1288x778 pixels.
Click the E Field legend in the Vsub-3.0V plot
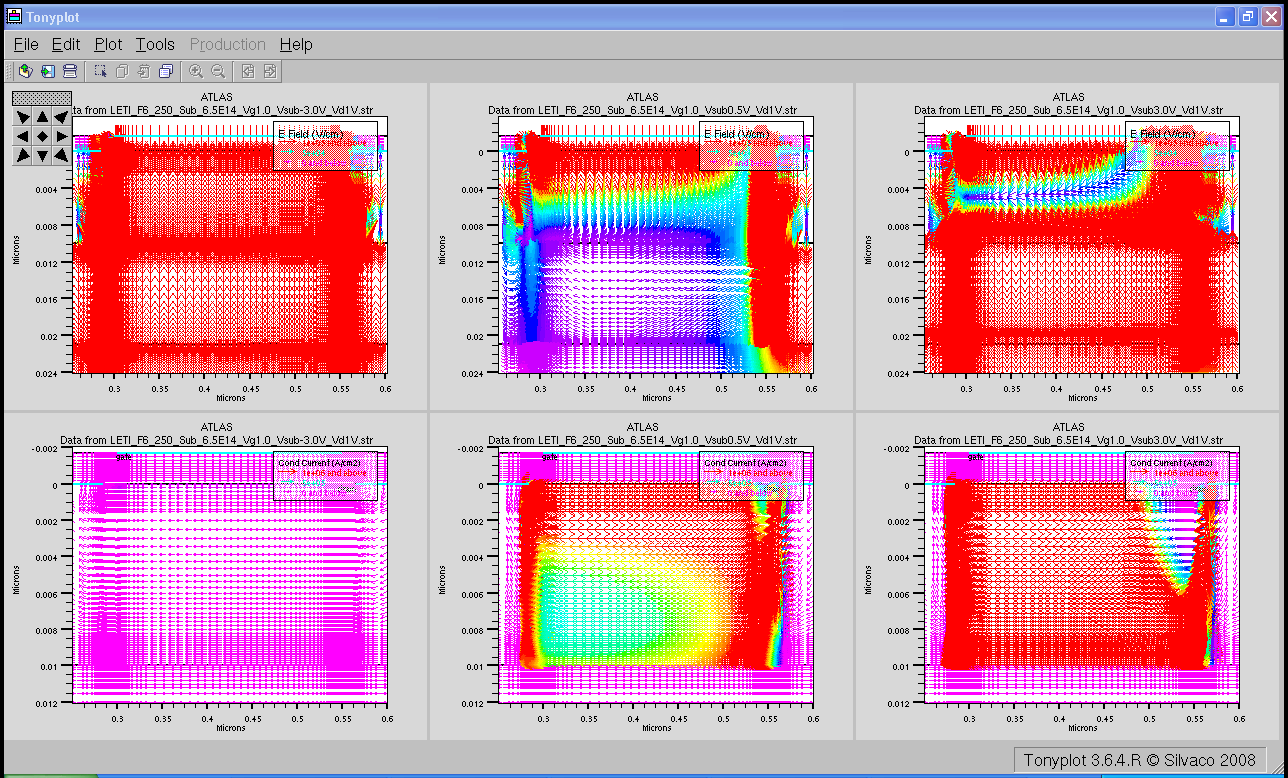coord(326,145)
